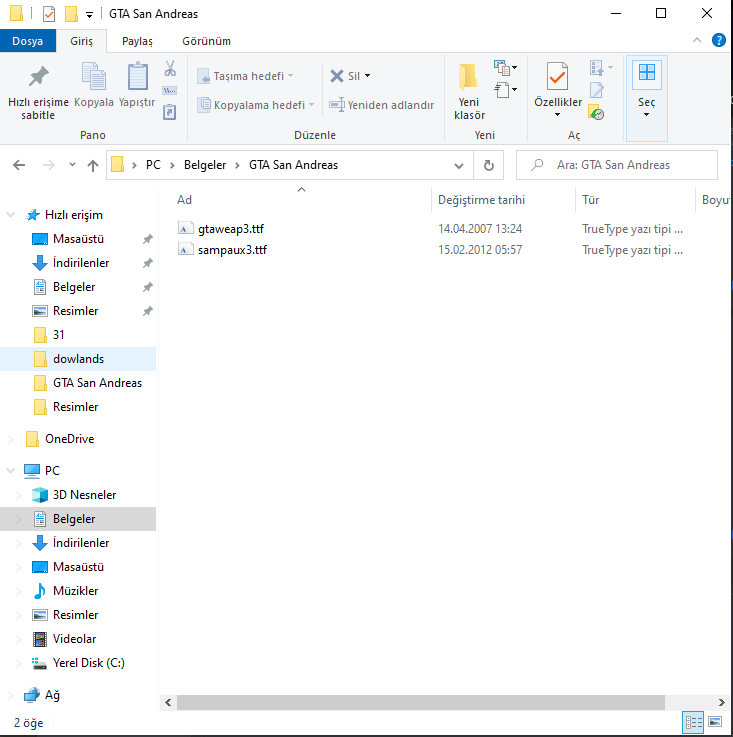The image size is (733, 737).
Task: Open the easy access dropdown icon
Action: tap(505, 89)
